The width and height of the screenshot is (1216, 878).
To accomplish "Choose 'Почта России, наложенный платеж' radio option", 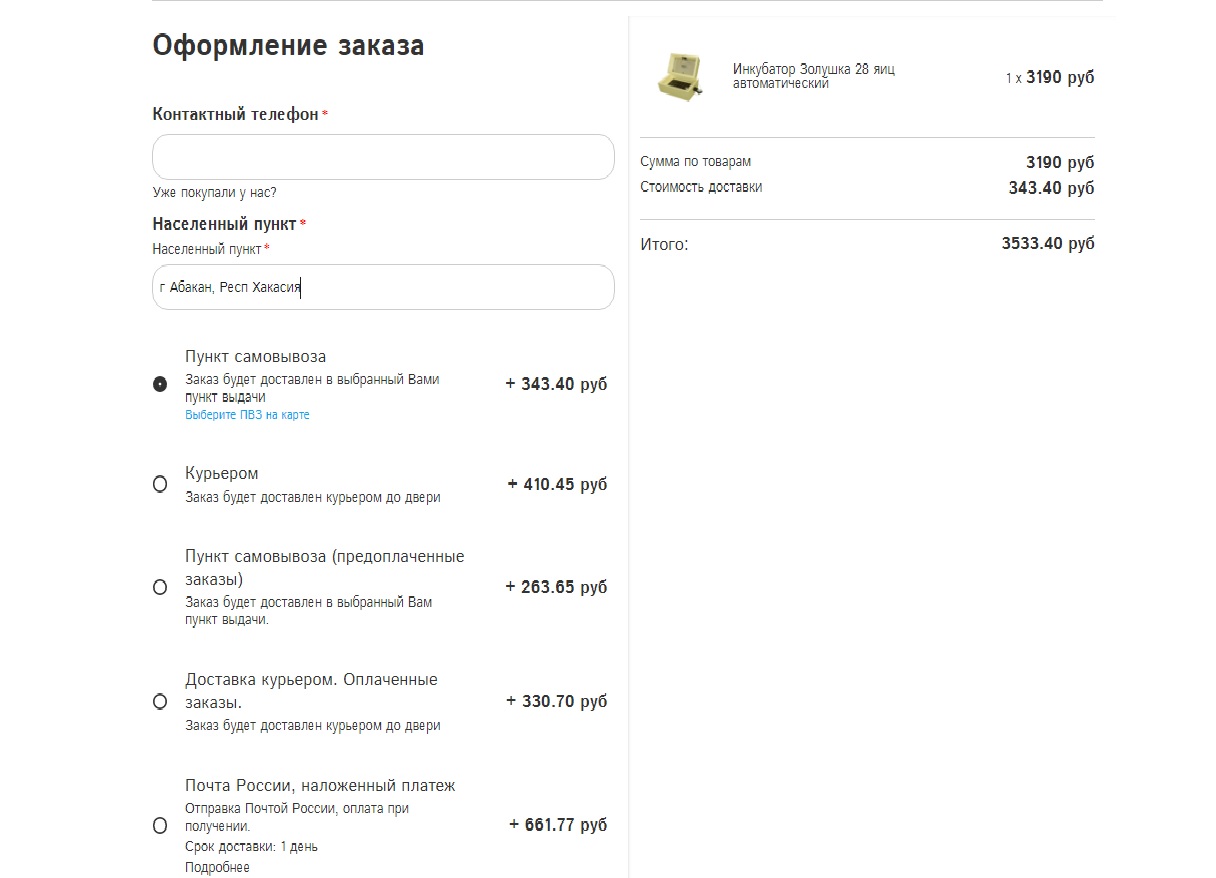I will tap(160, 826).
